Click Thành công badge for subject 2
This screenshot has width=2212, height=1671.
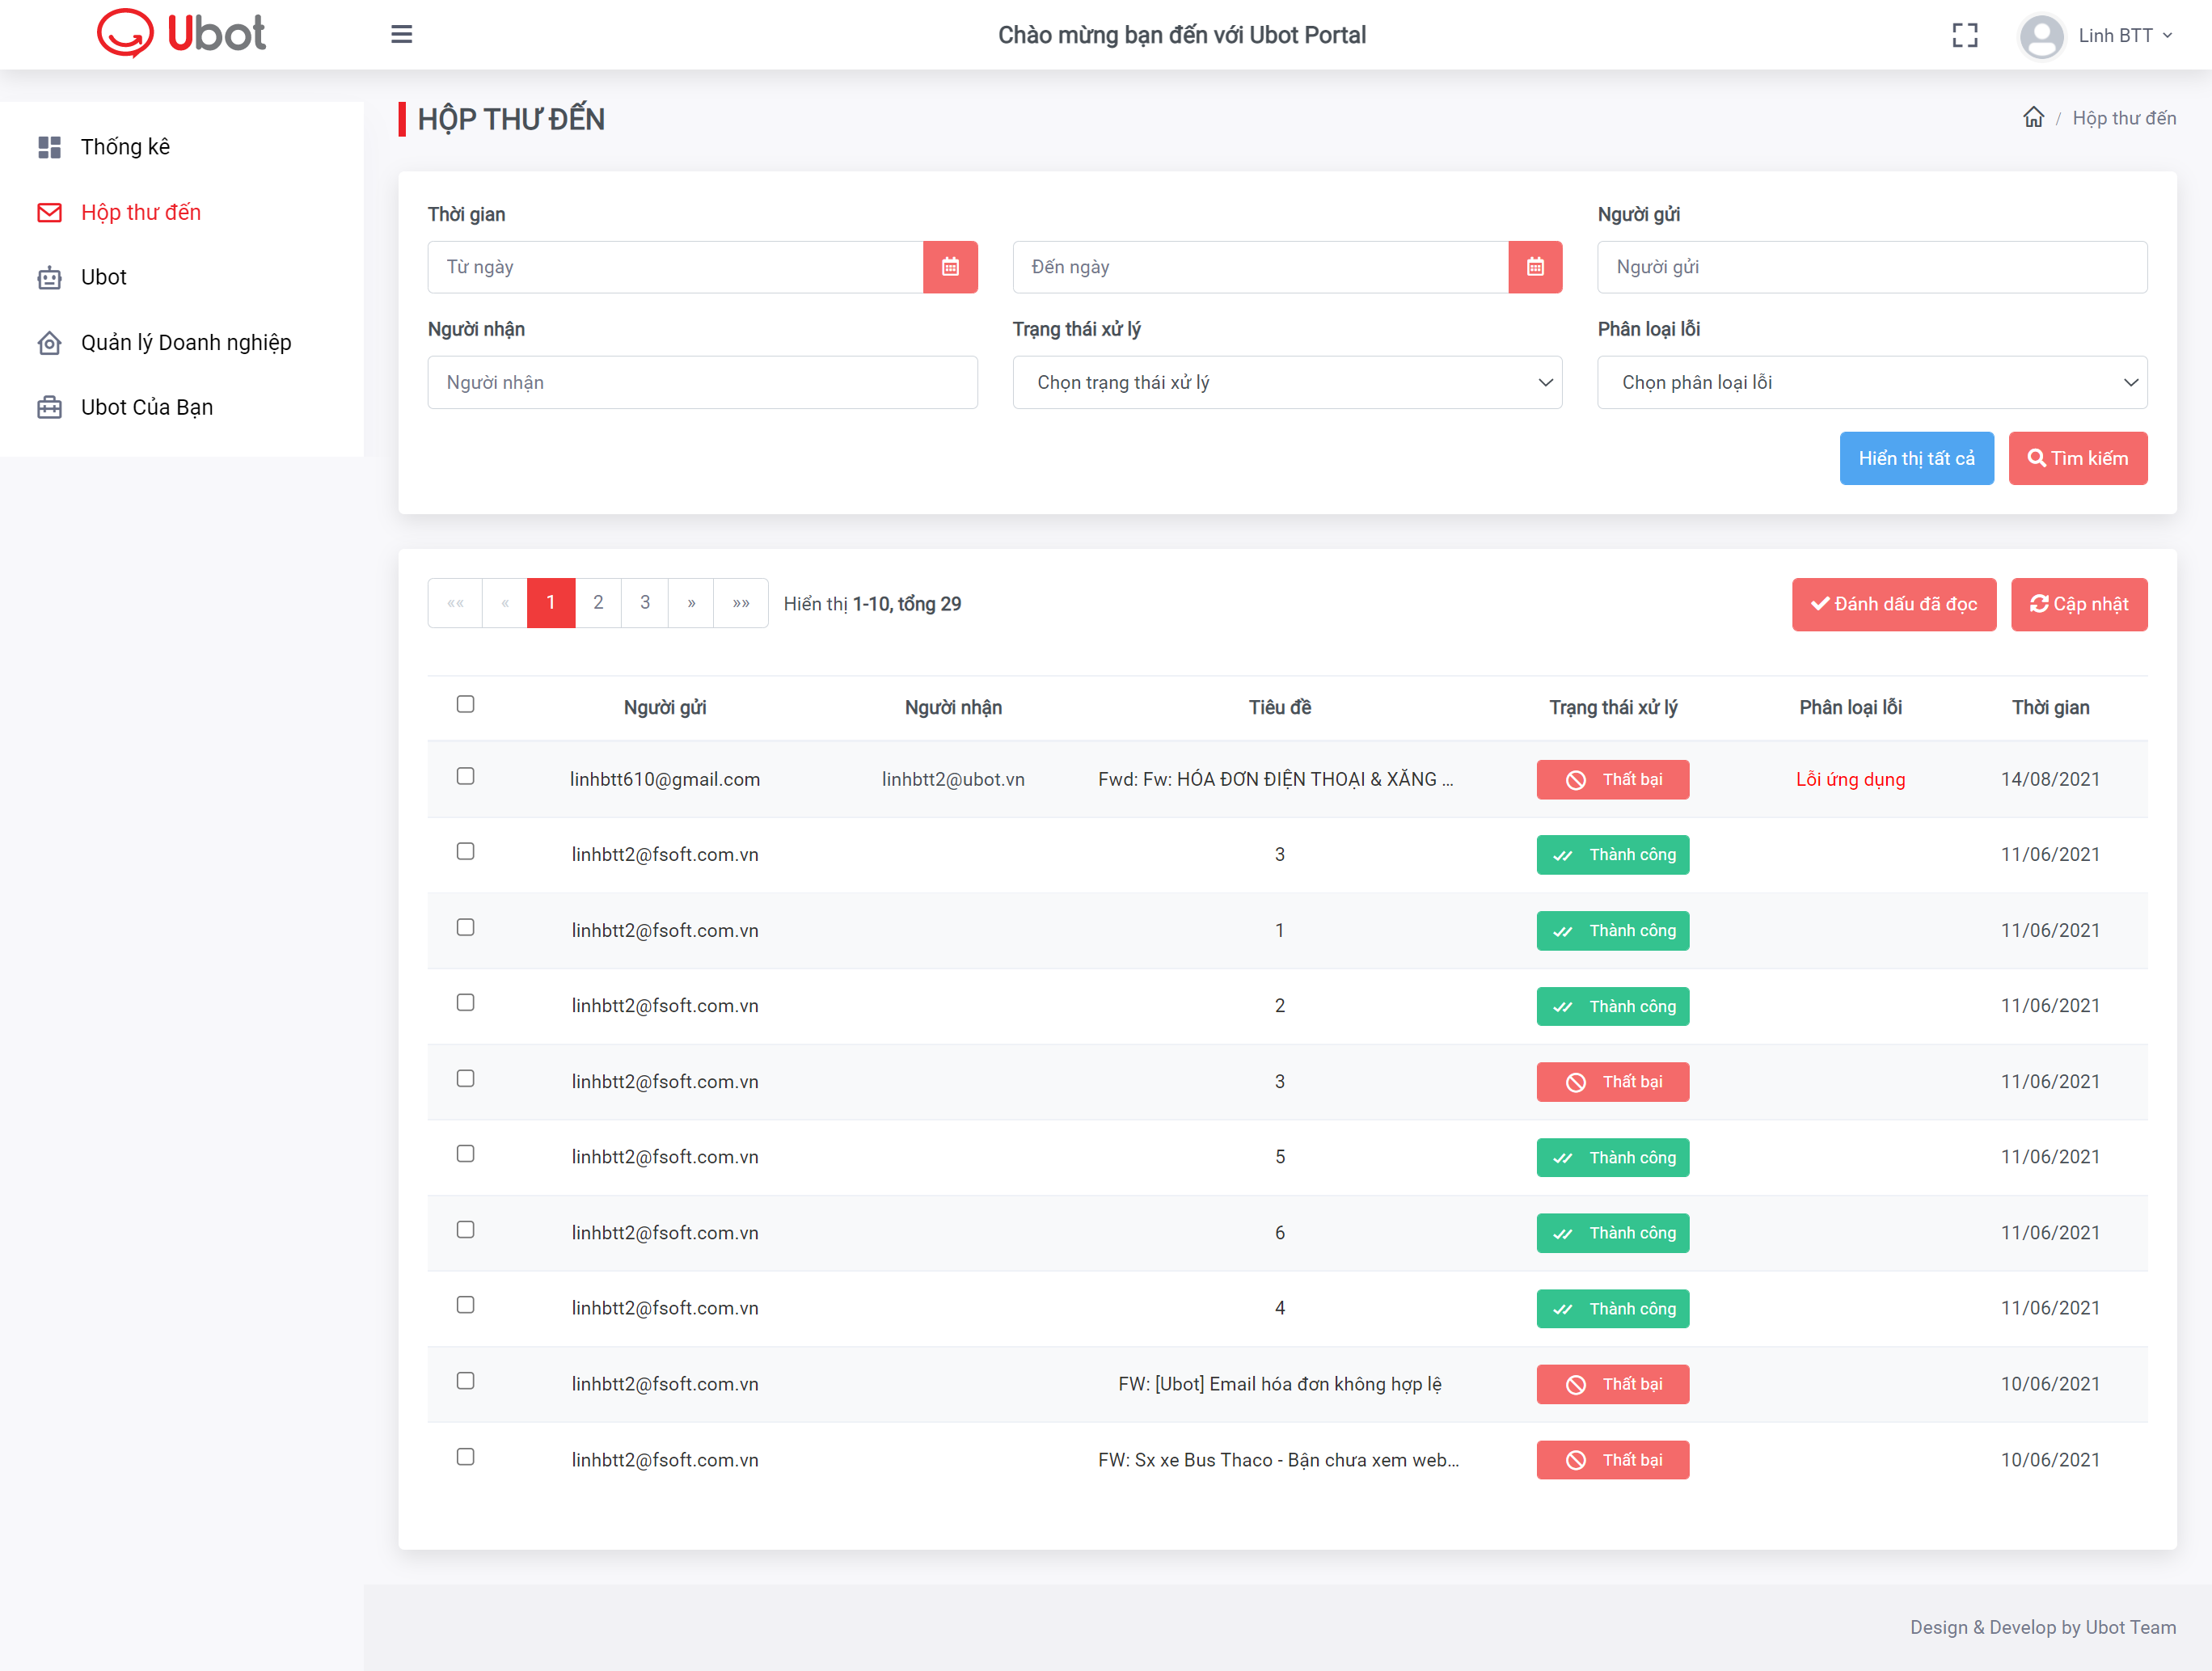1612,1006
